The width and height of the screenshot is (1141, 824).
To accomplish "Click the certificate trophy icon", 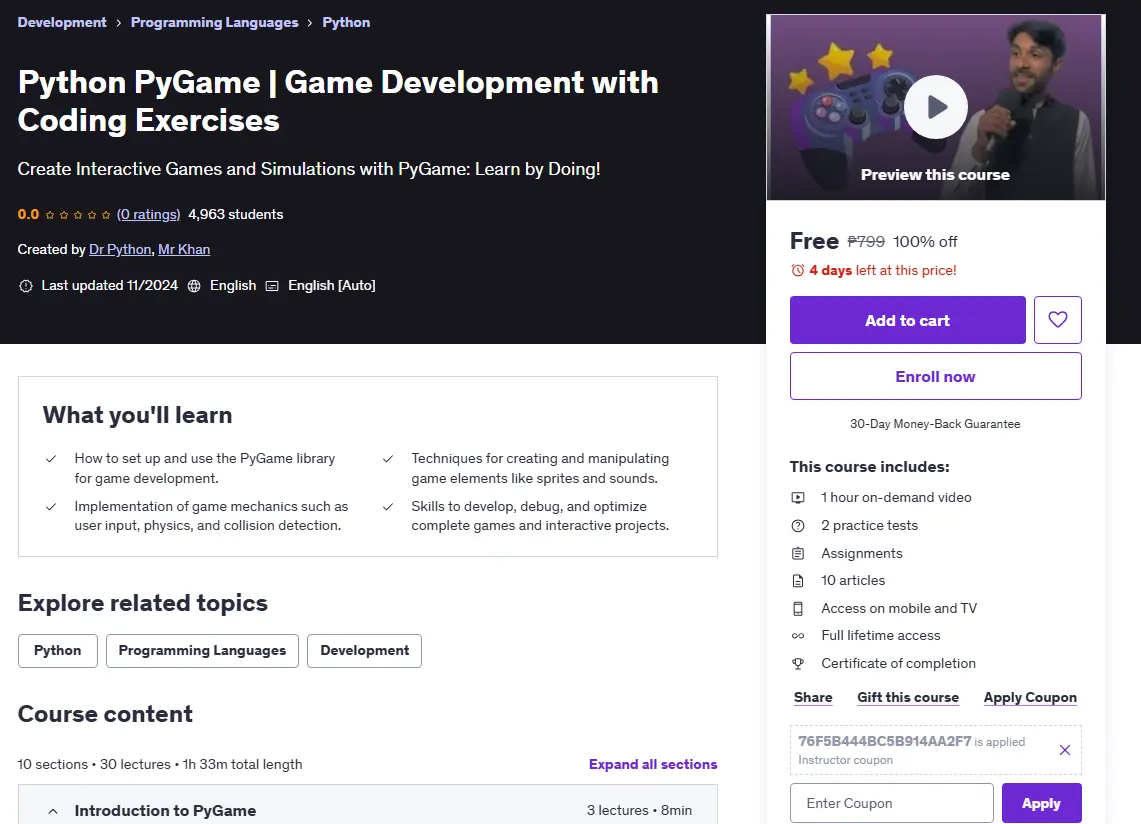I will pos(798,664).
